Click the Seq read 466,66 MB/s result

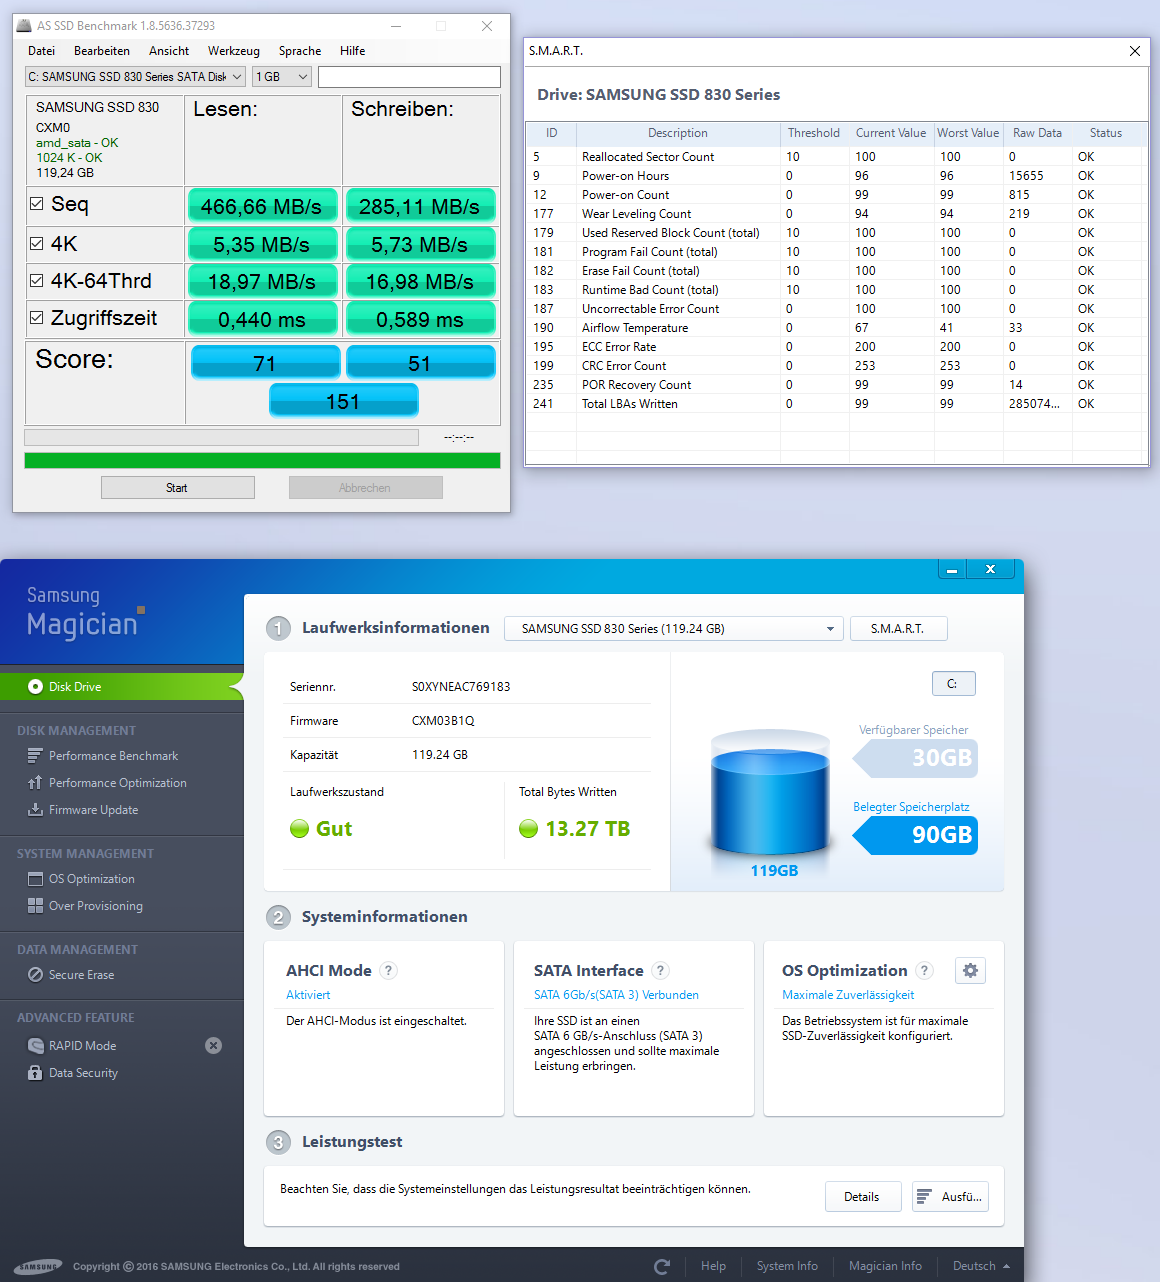point(261,207)
